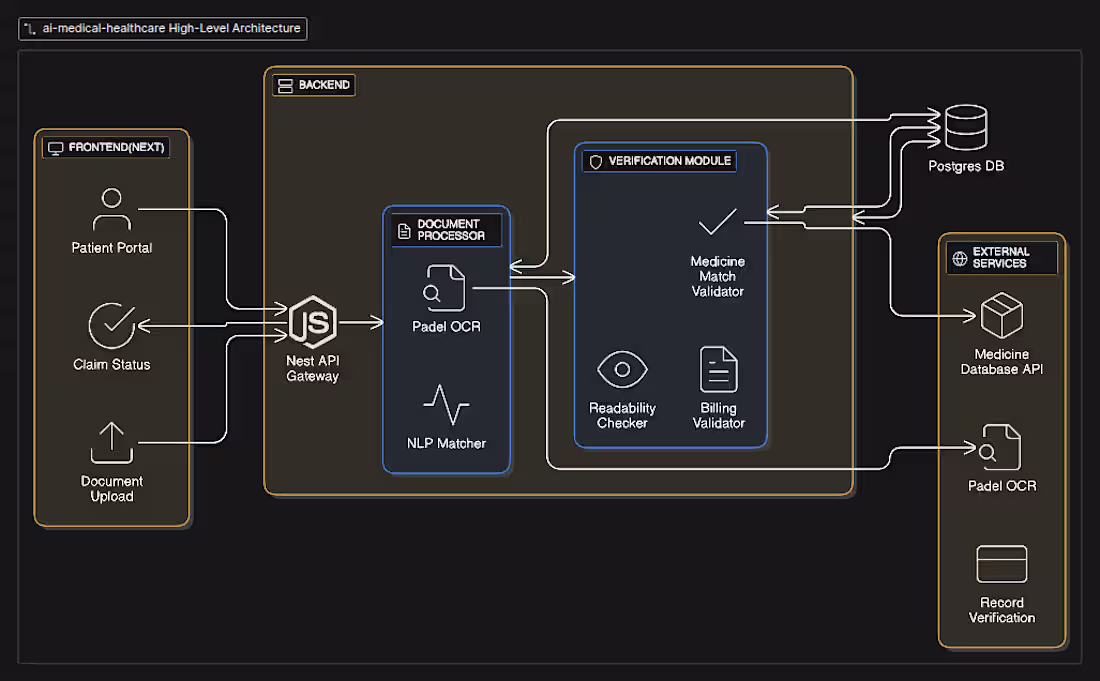Click the globe icon in External Services header
1100x681 pixels.
click(960, 258)
